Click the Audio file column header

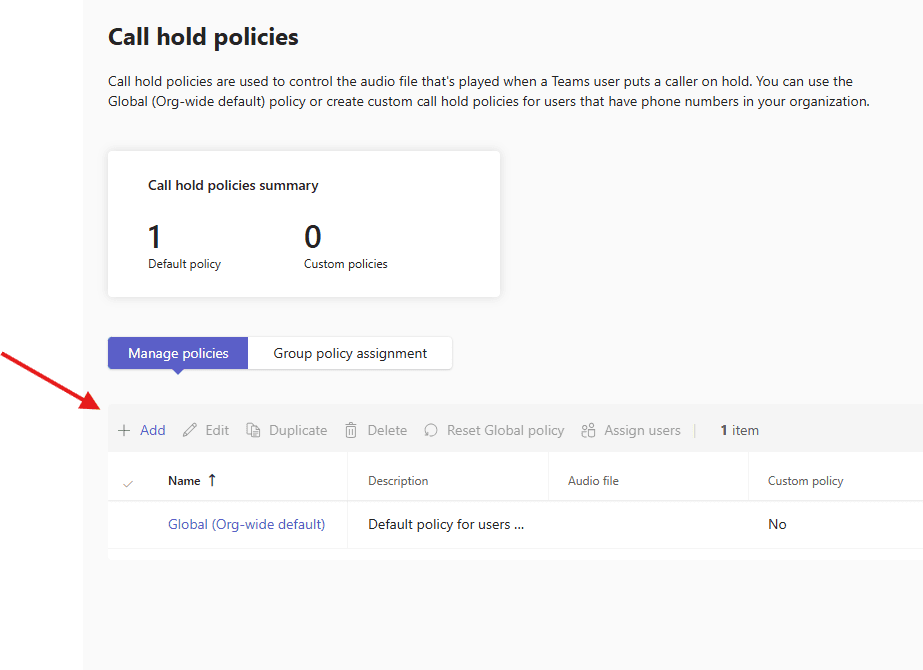(x=593, y=481)
